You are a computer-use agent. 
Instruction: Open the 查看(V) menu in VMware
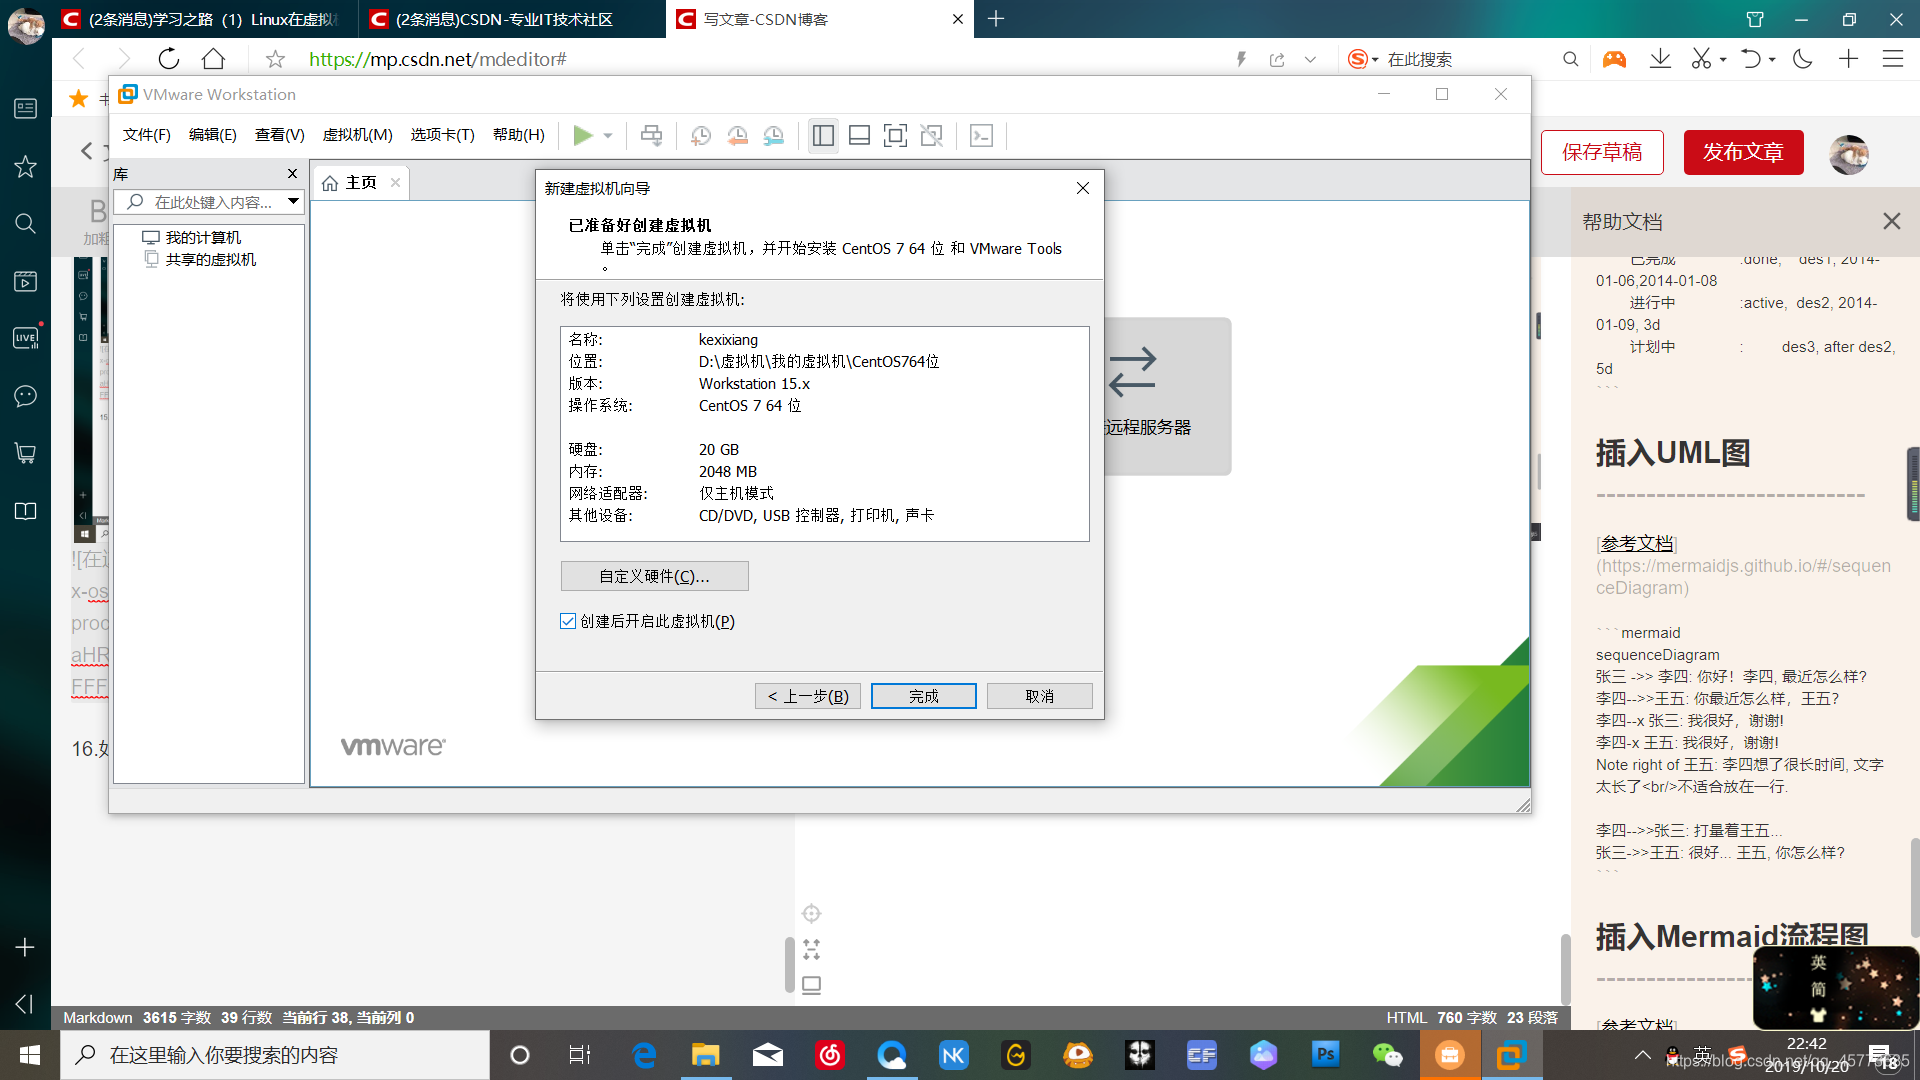279,135
